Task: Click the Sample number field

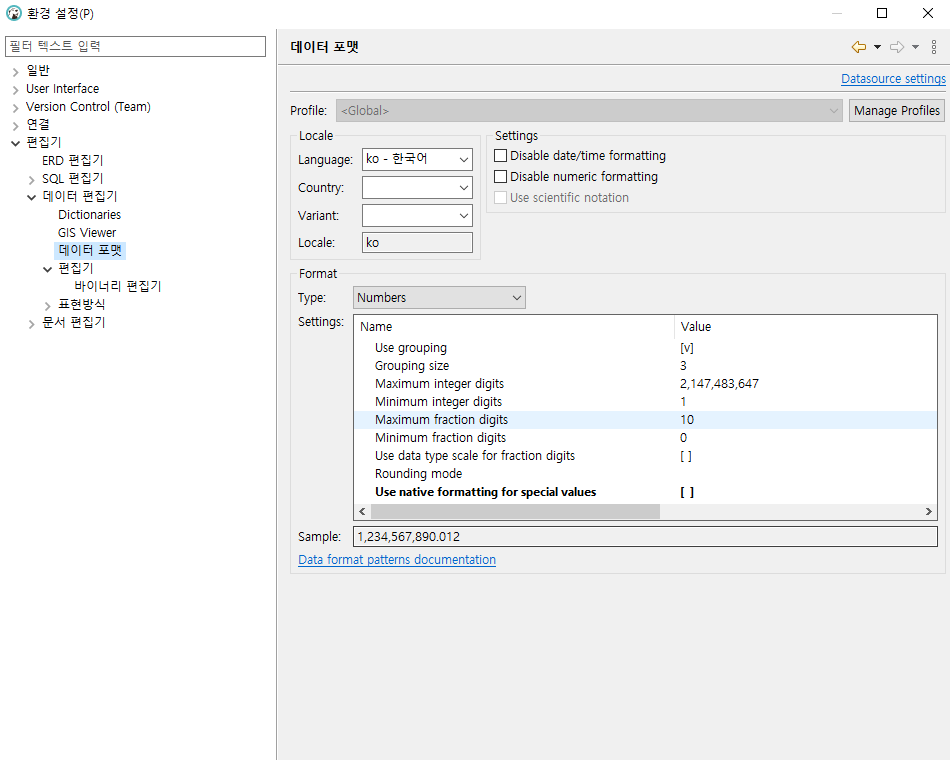Action: click(x=645, y=536)
